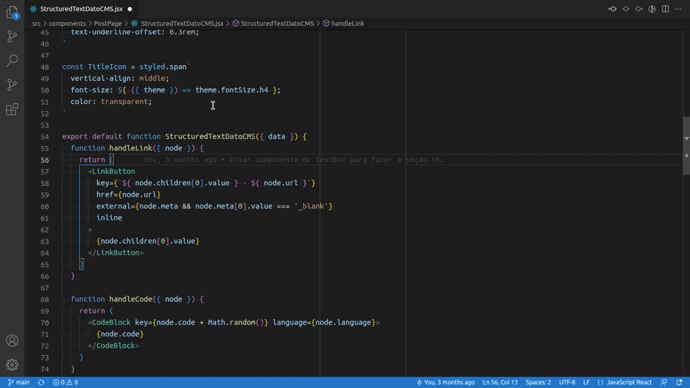Click the LF end-of-line selector
The height and width of the screenshot is (388, 690).
(586, 382)
